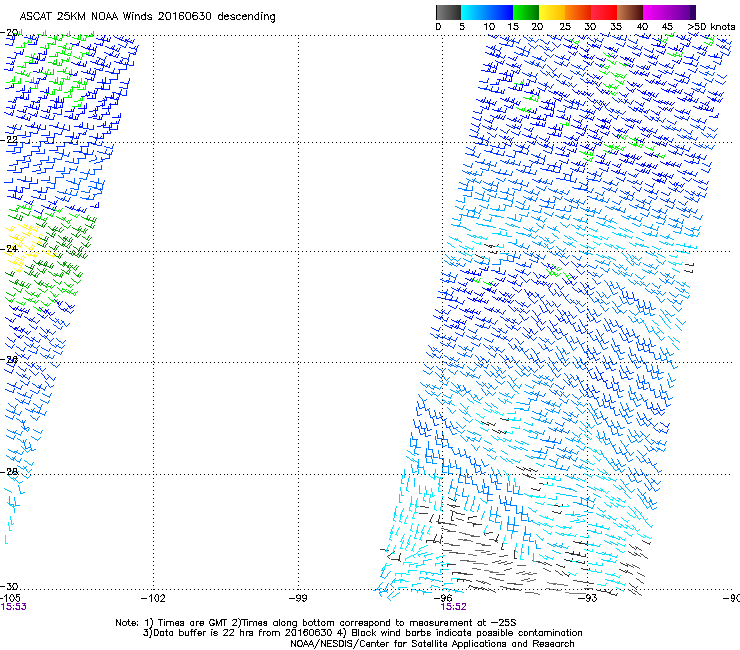The image size is (740, 650).
Task: Click the 15:53 swath time label
Action: tap(13, 607)
